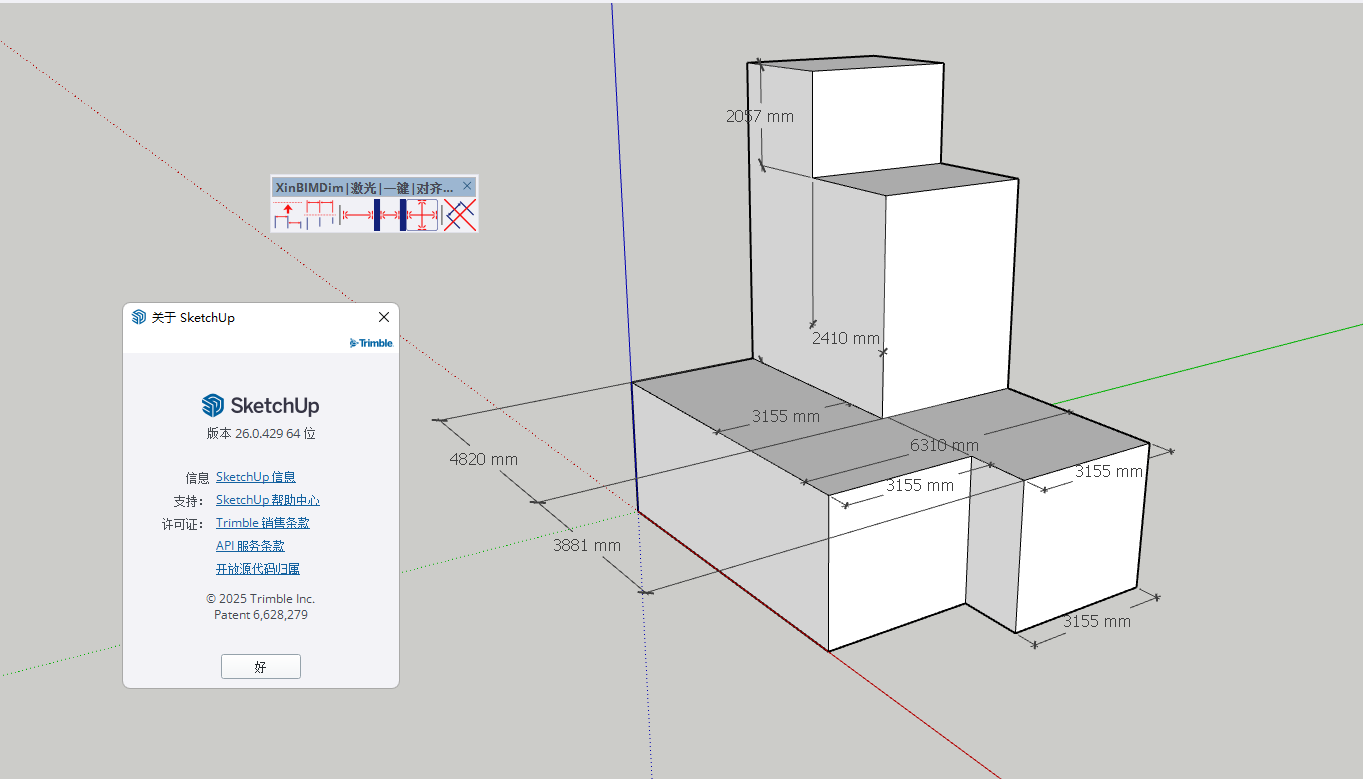1363x779 pixels.
Task: Close the 关于 SketchUp dialog
Action: (x=384, y=317)
